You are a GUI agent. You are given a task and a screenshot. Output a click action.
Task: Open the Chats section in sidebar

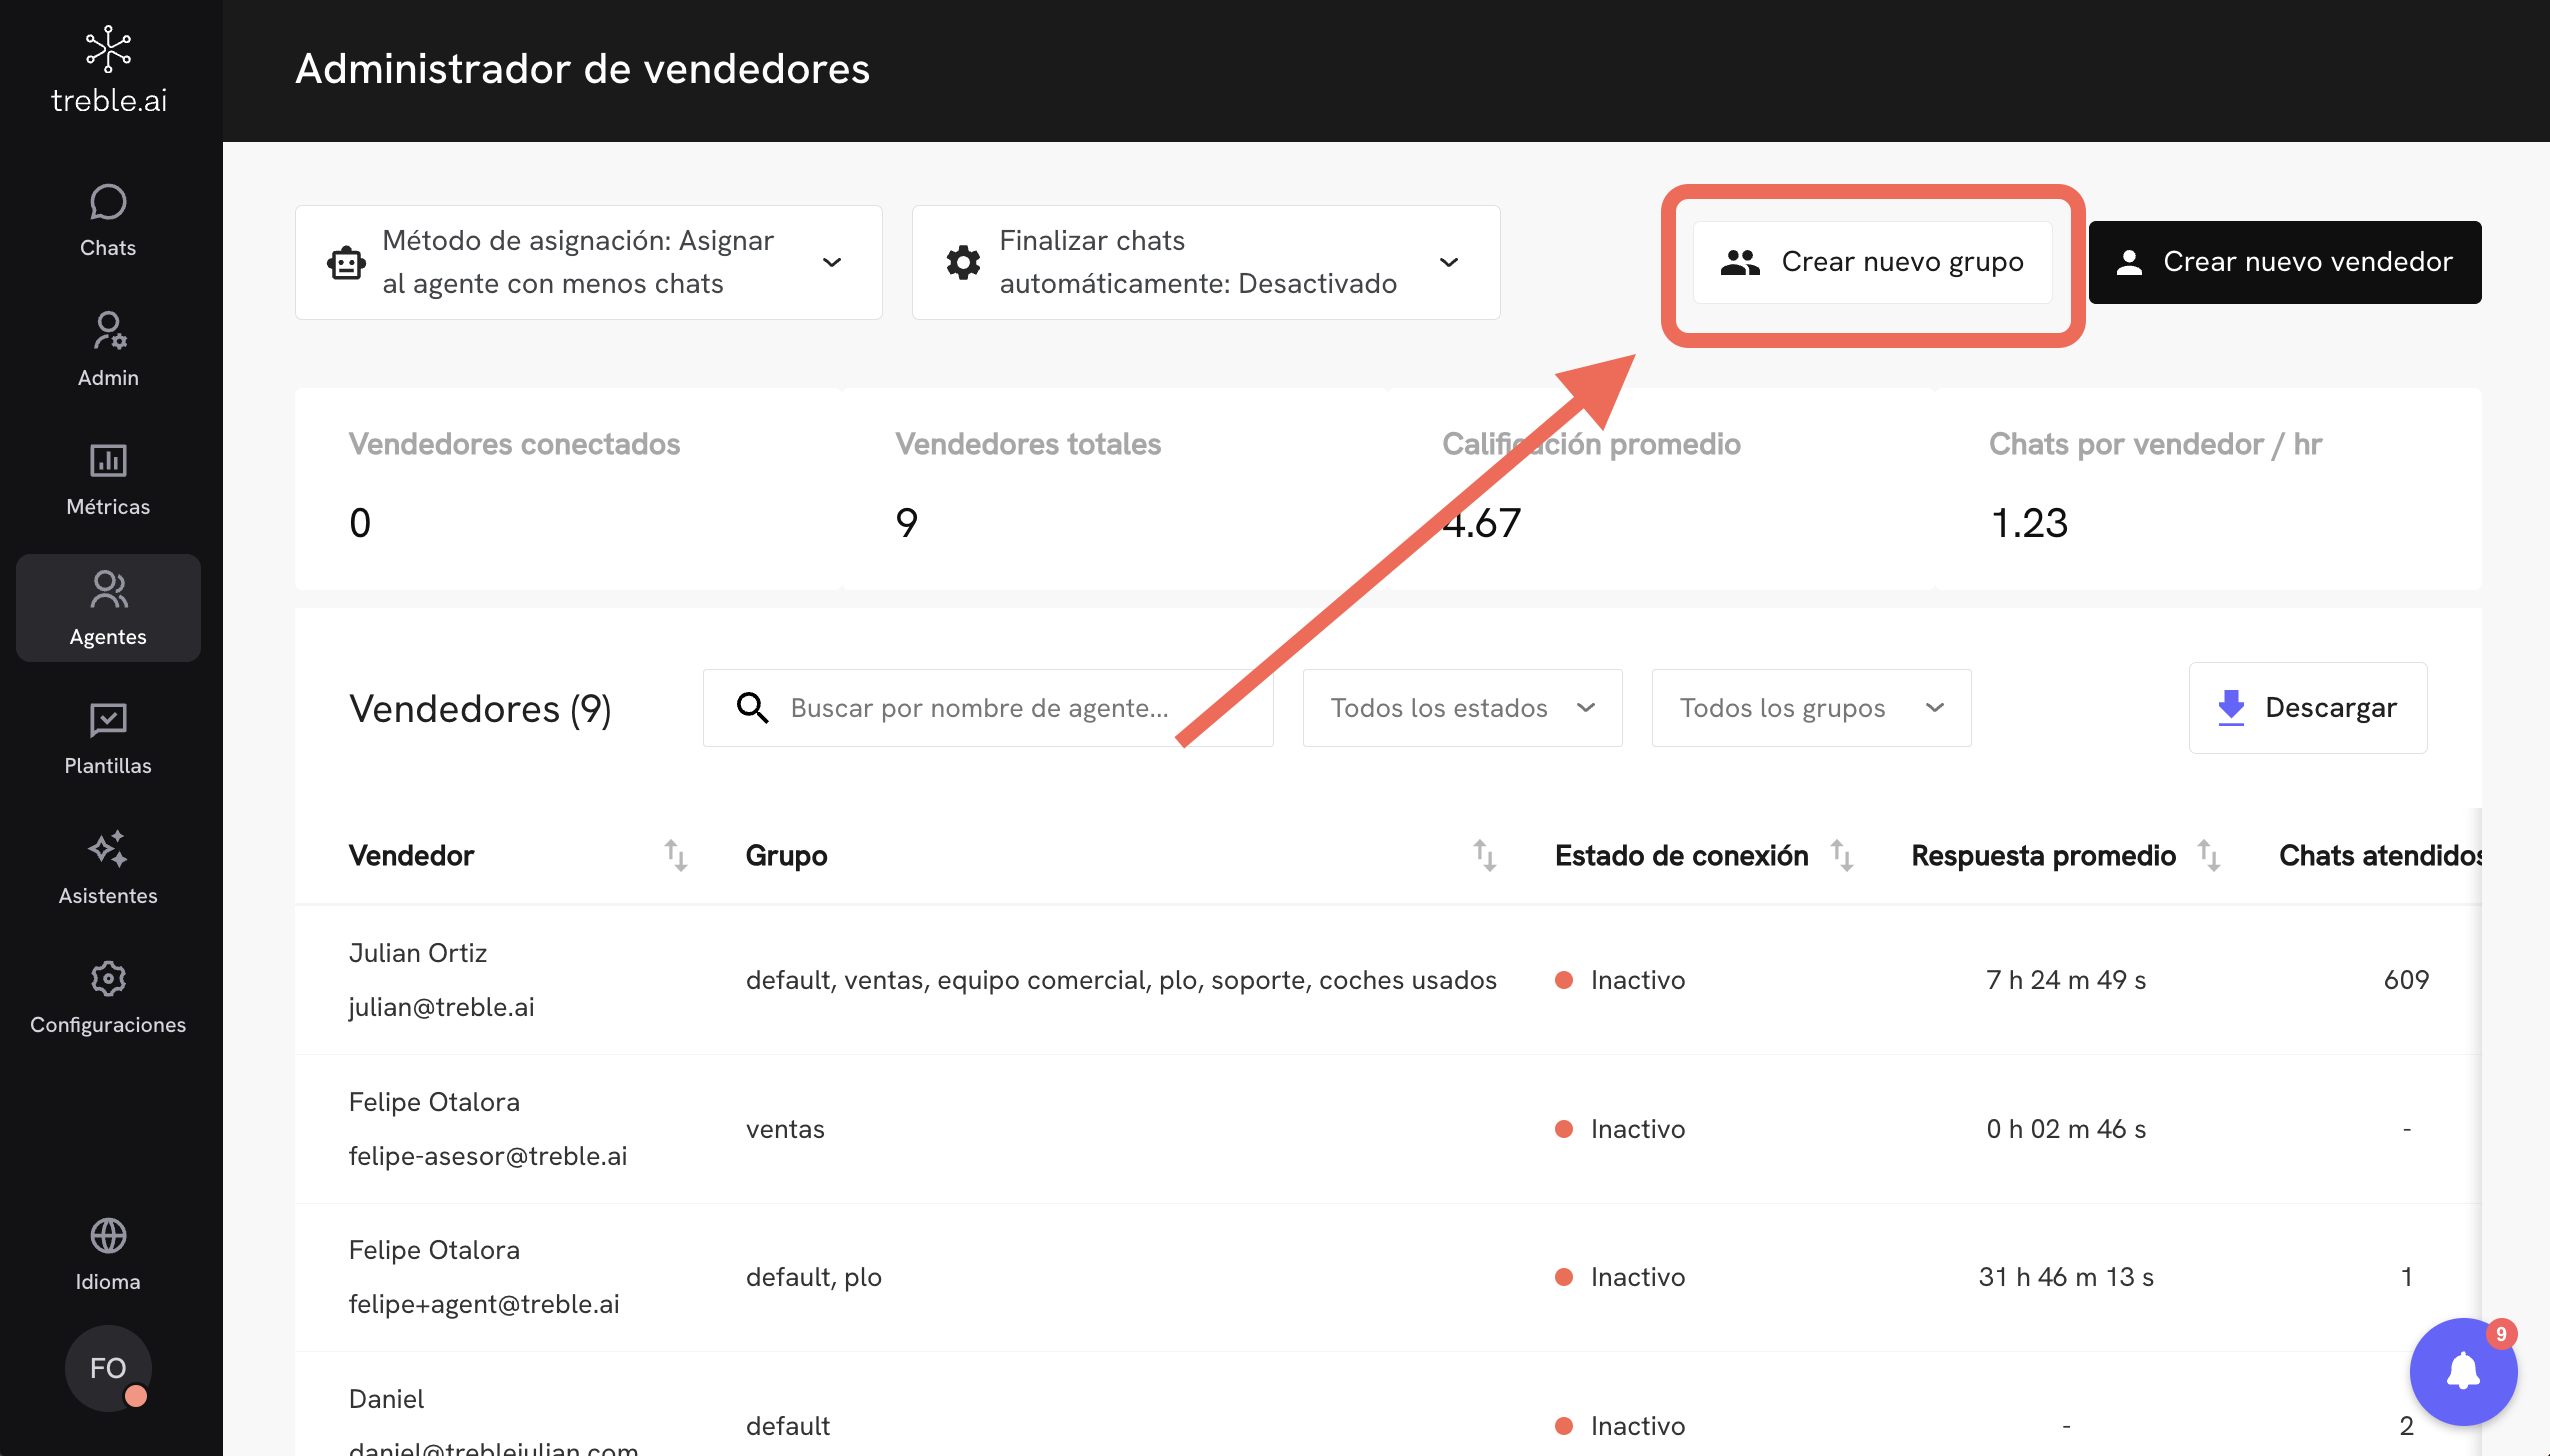(x=108, y=220)
